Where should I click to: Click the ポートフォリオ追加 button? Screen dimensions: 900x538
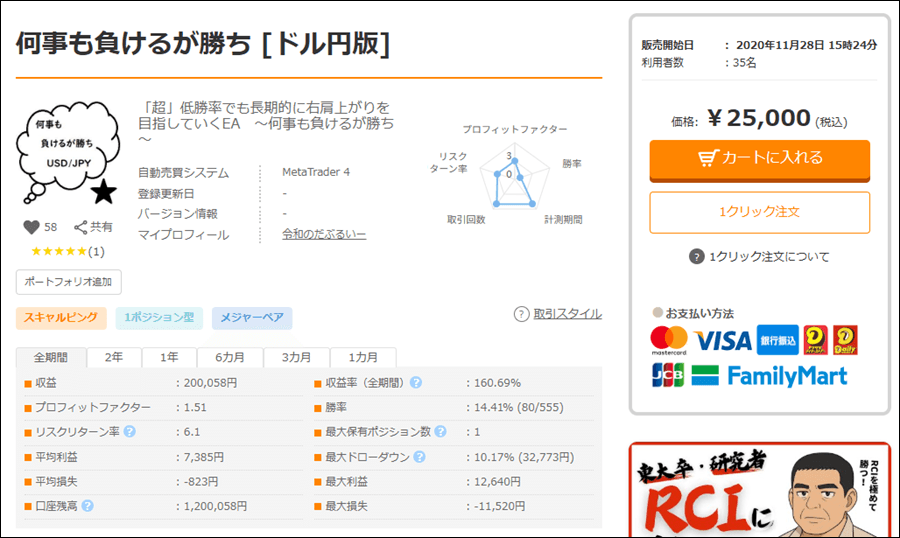68,281
